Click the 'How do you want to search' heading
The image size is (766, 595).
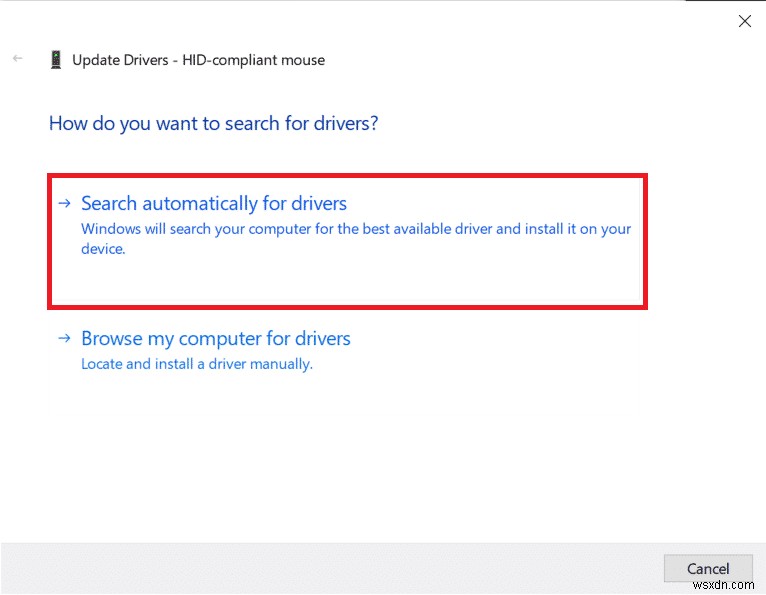coord(213,124)
